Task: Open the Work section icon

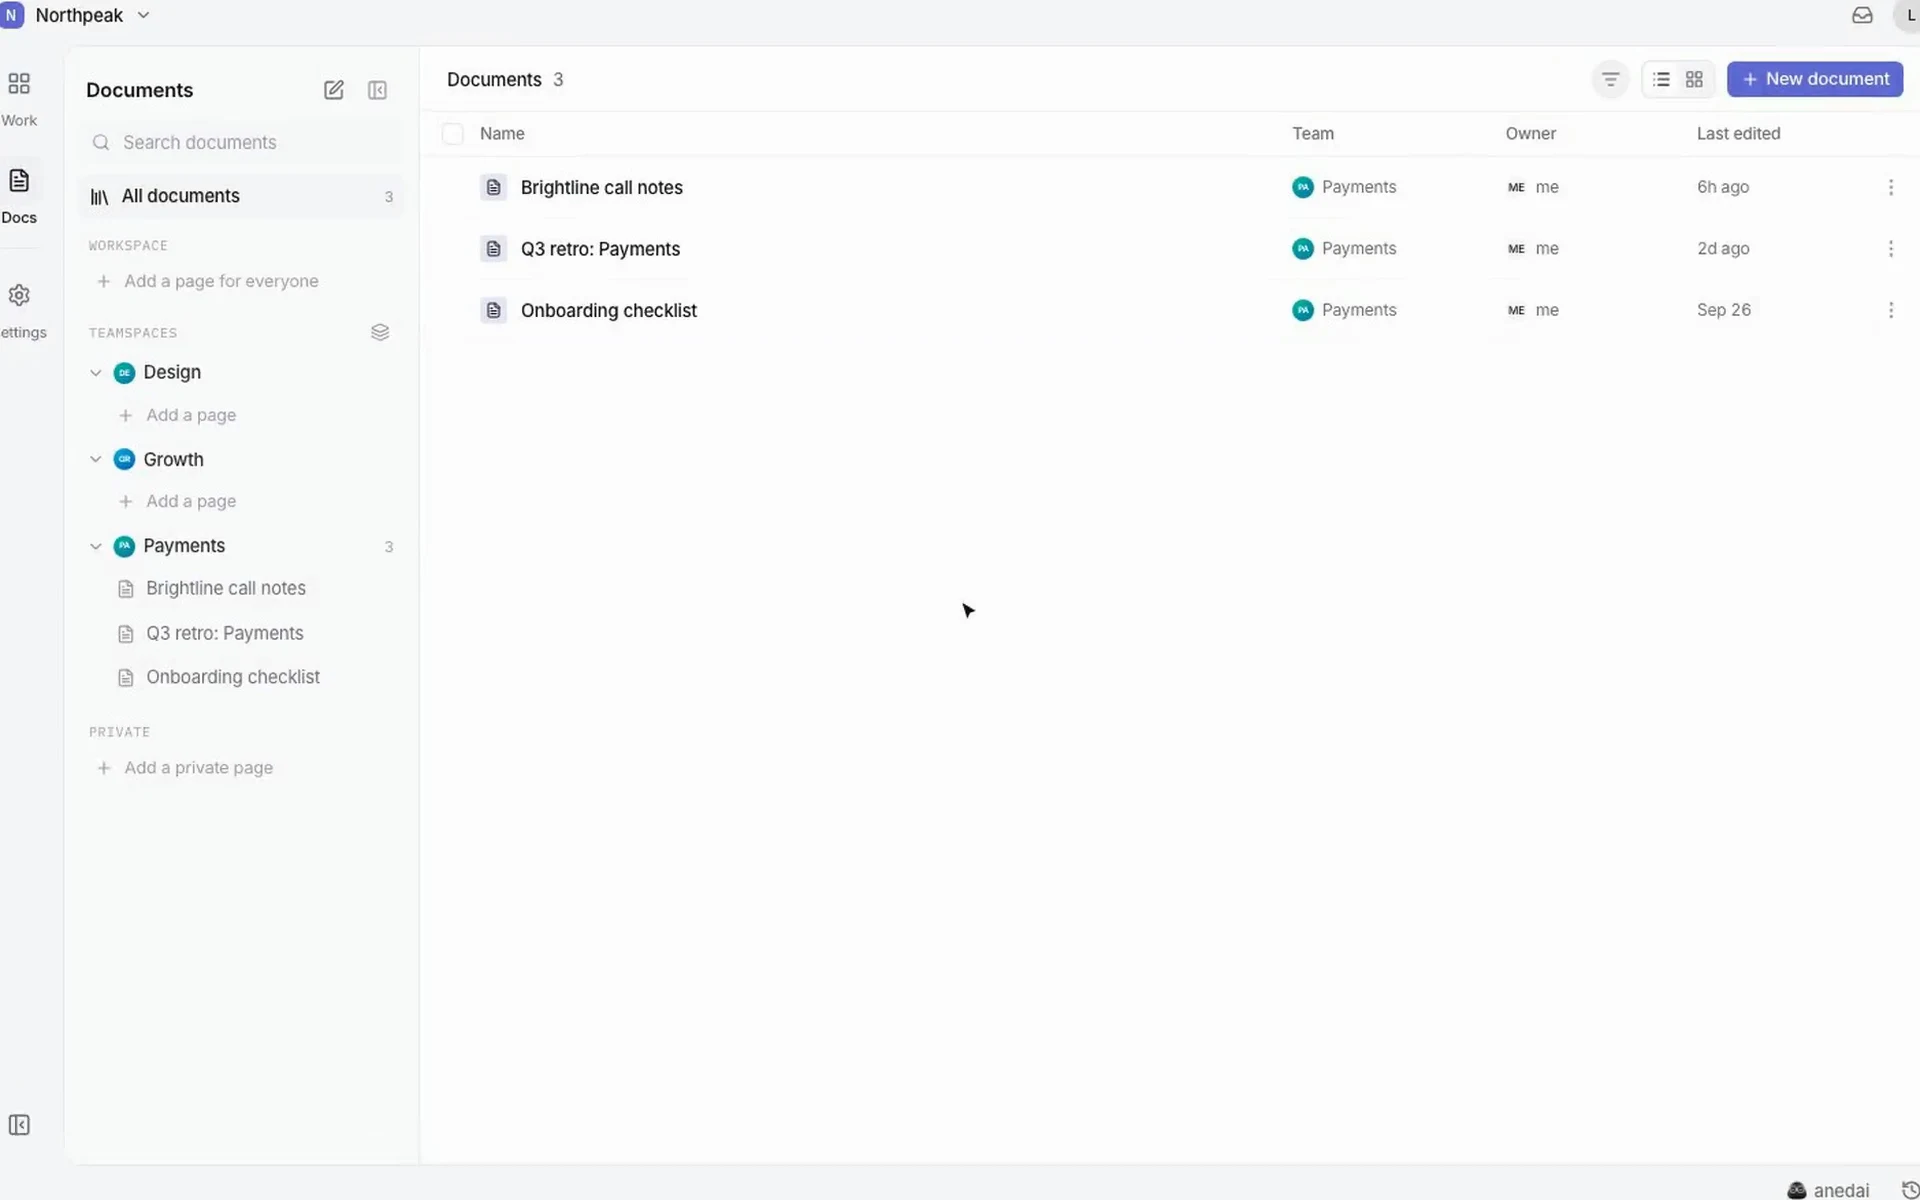Action: click(19, 83)
